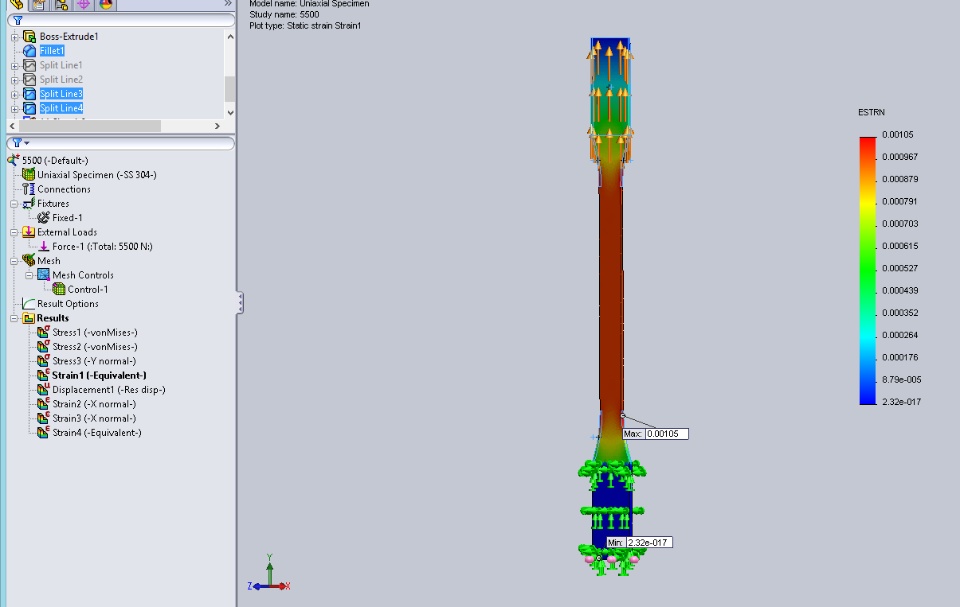Open the ConfigurationManager tab
Screen dimensions: 960x607
(61, 4)
